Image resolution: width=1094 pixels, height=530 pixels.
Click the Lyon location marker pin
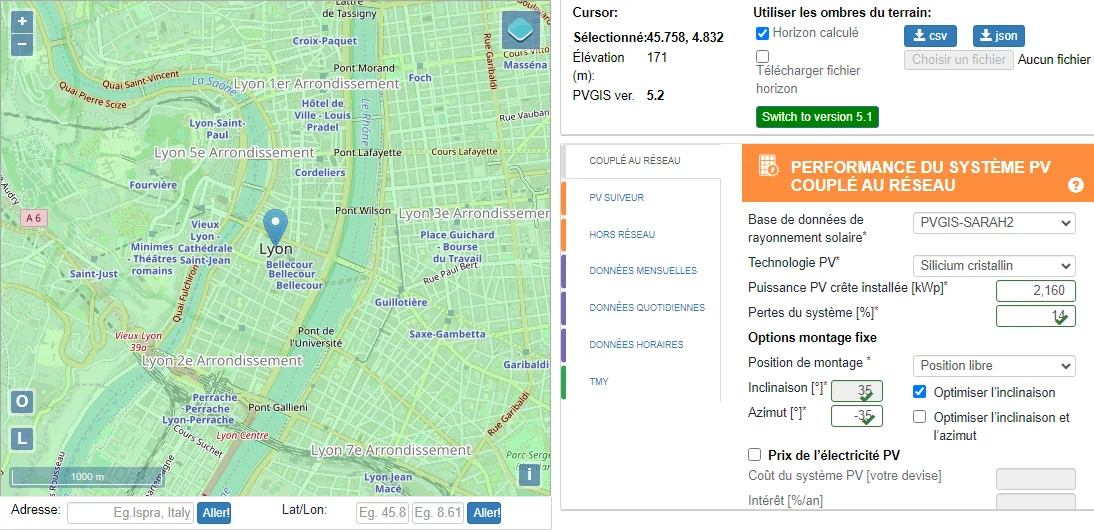276,226
